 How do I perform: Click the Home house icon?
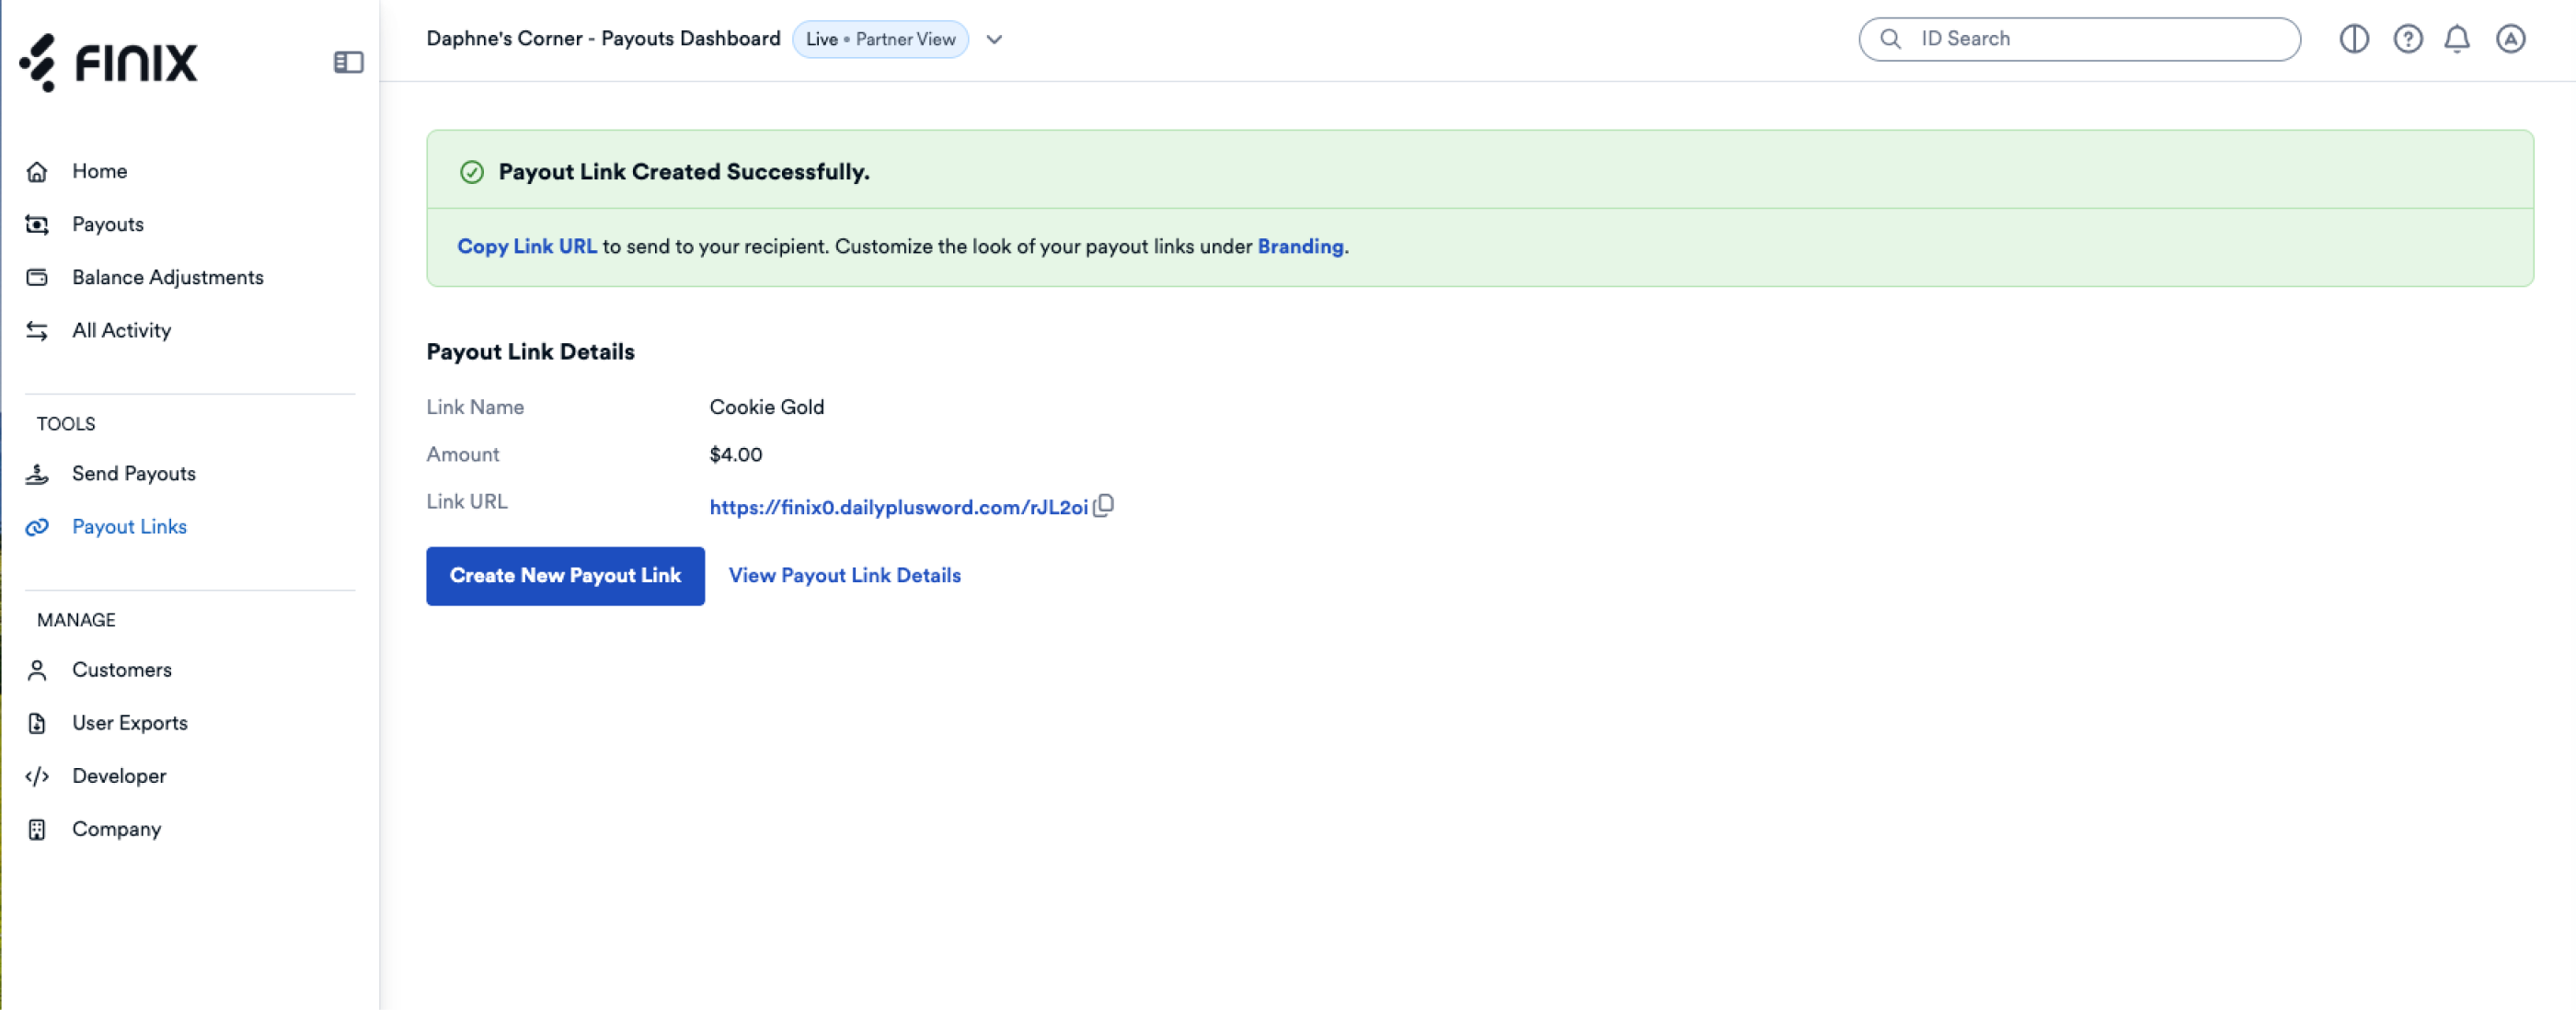pyautogui.click(x=37, y=172)
